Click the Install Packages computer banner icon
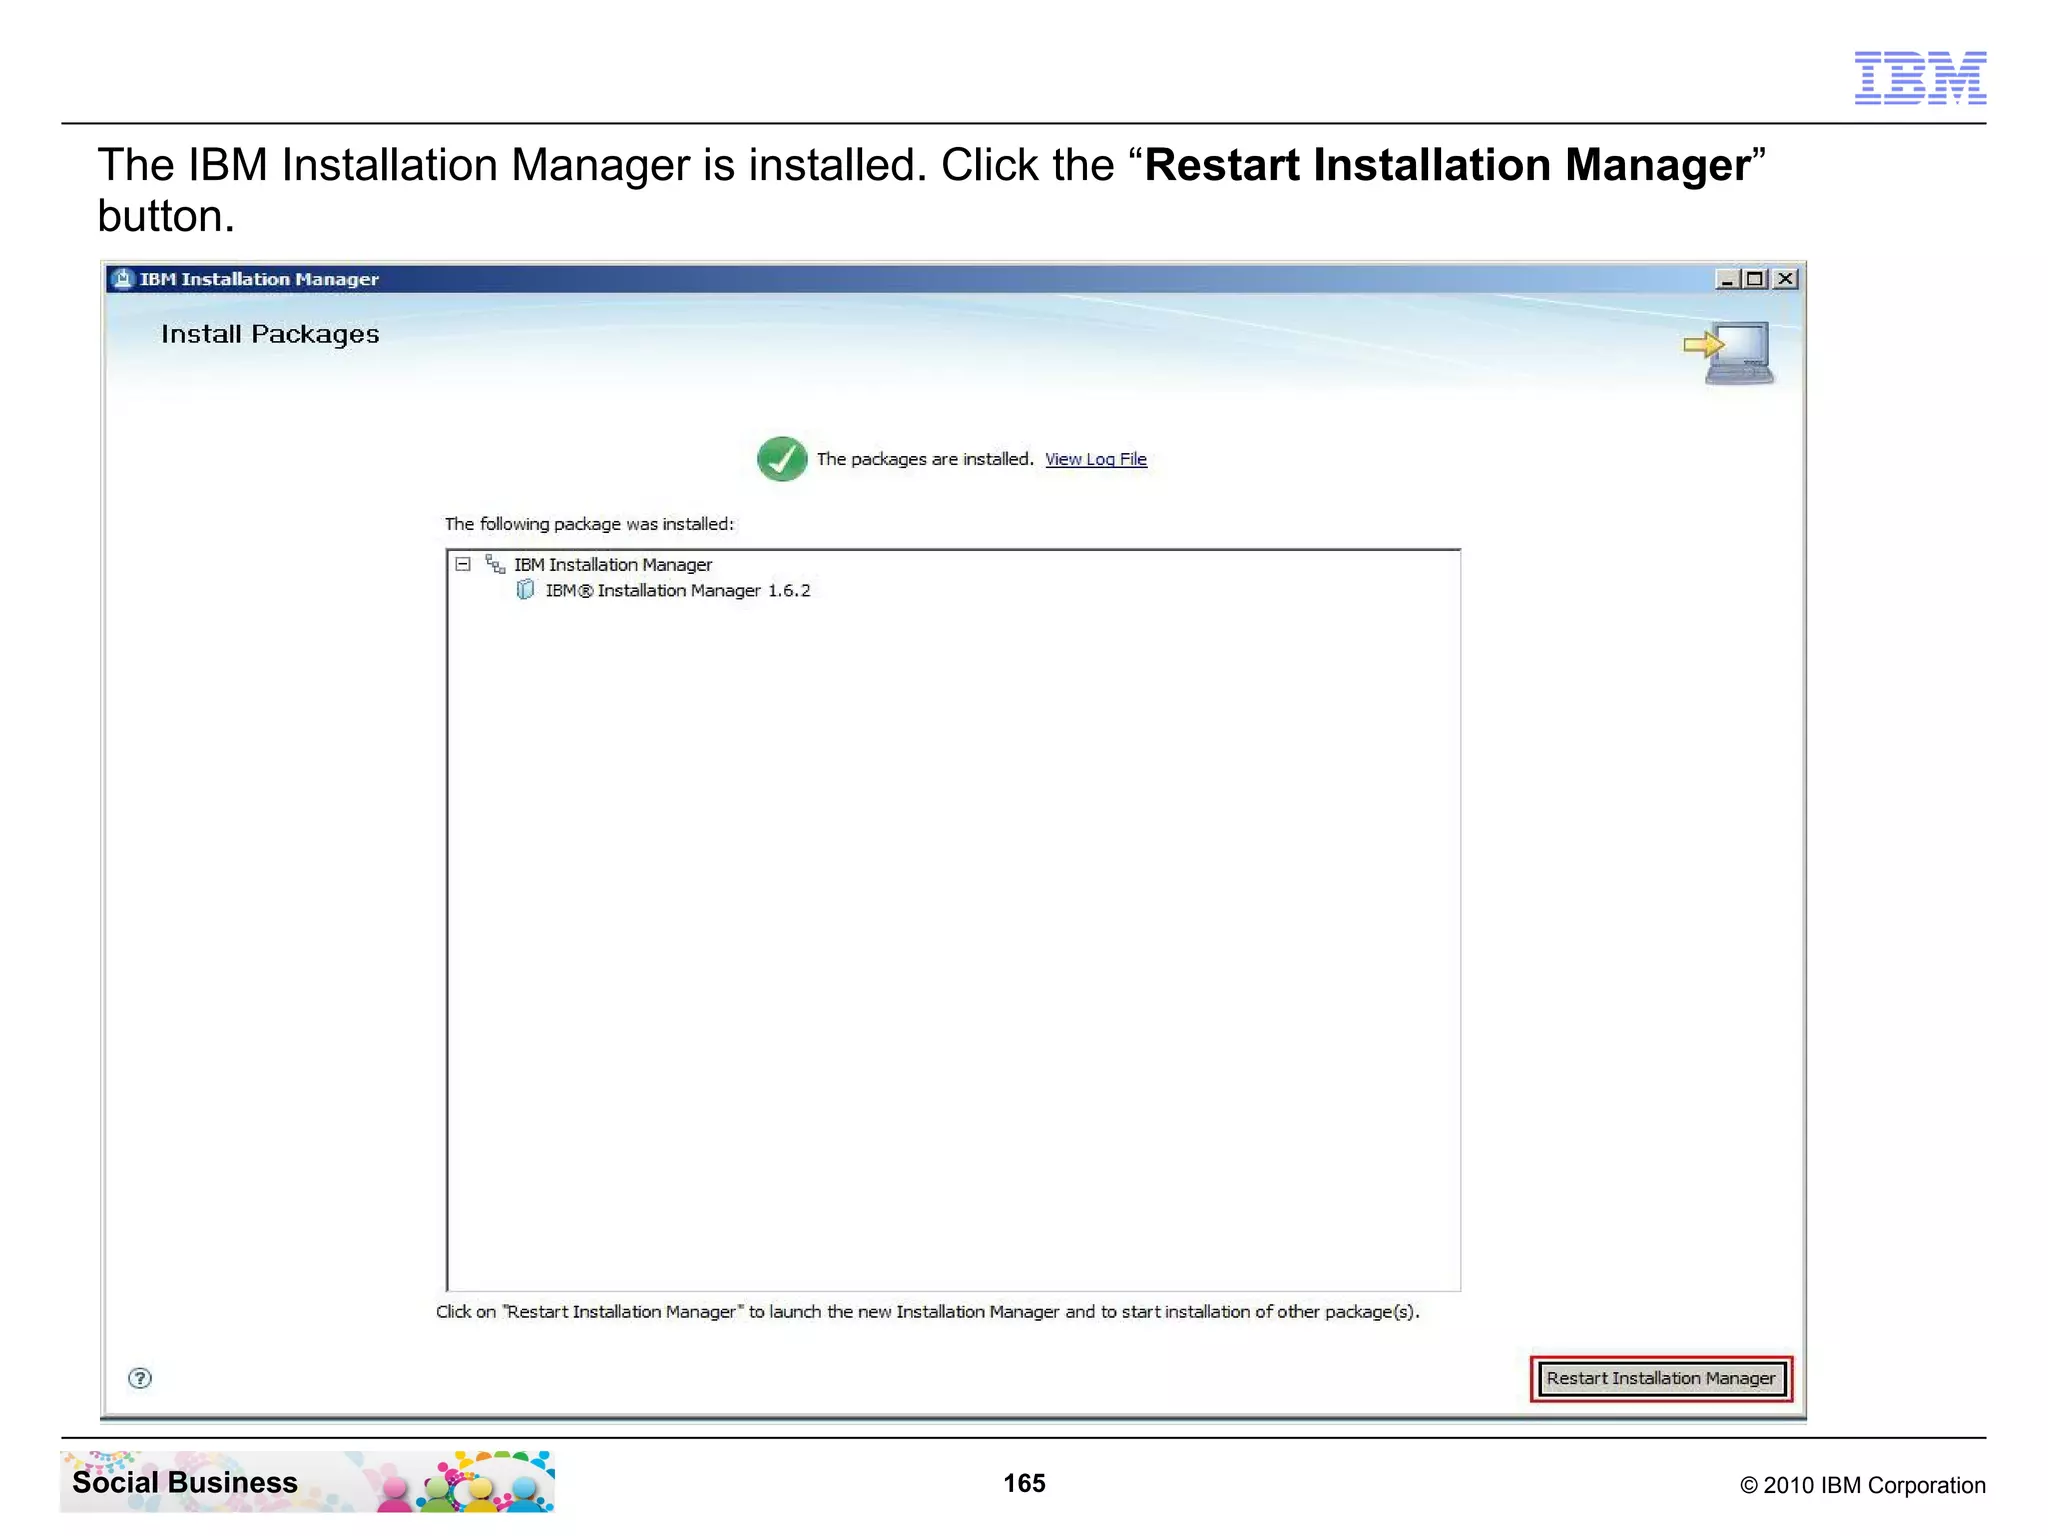The image size is (2048, 1536). click(x=1729, y=352)
